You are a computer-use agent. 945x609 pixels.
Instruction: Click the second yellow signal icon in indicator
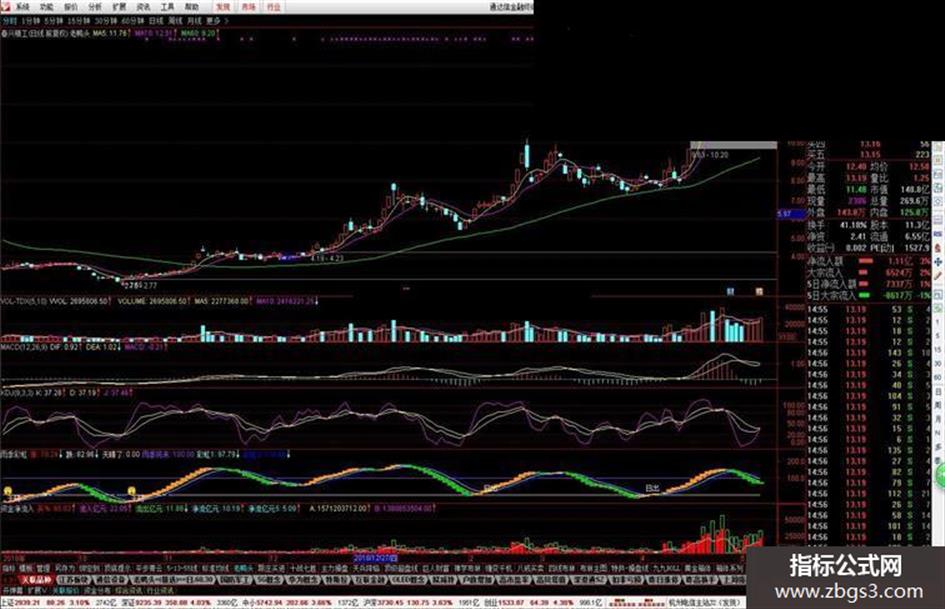coord(132,491)
